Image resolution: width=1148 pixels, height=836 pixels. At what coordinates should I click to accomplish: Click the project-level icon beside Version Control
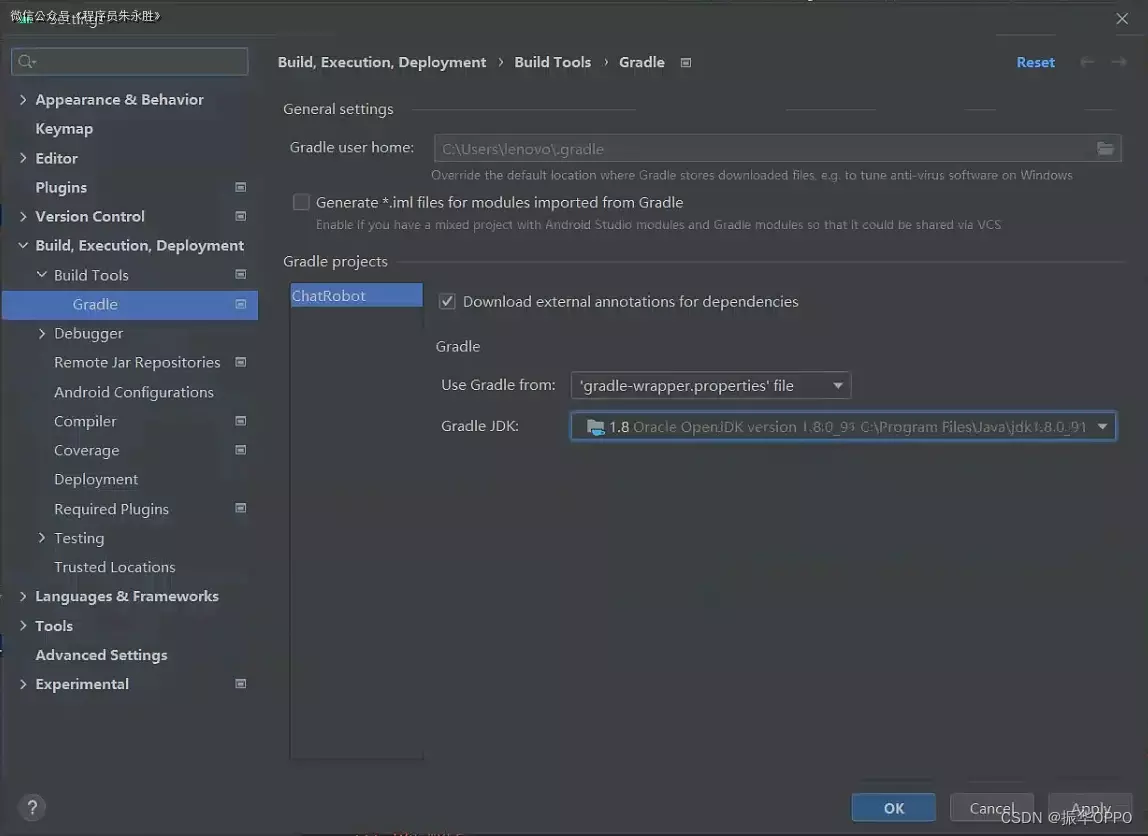click(240, 216)
